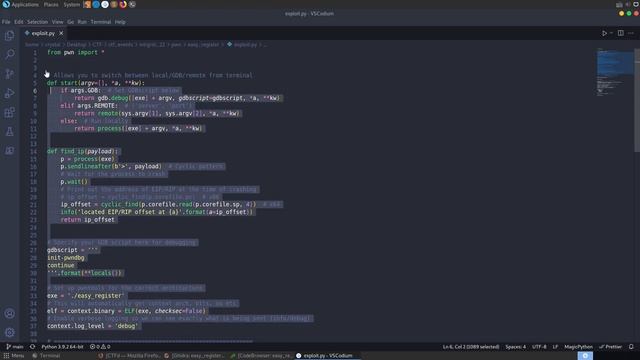Click the 'def find_ip(payload):' line
The image size is (640, 360).
pyautogui.click(x=82, y=151)
